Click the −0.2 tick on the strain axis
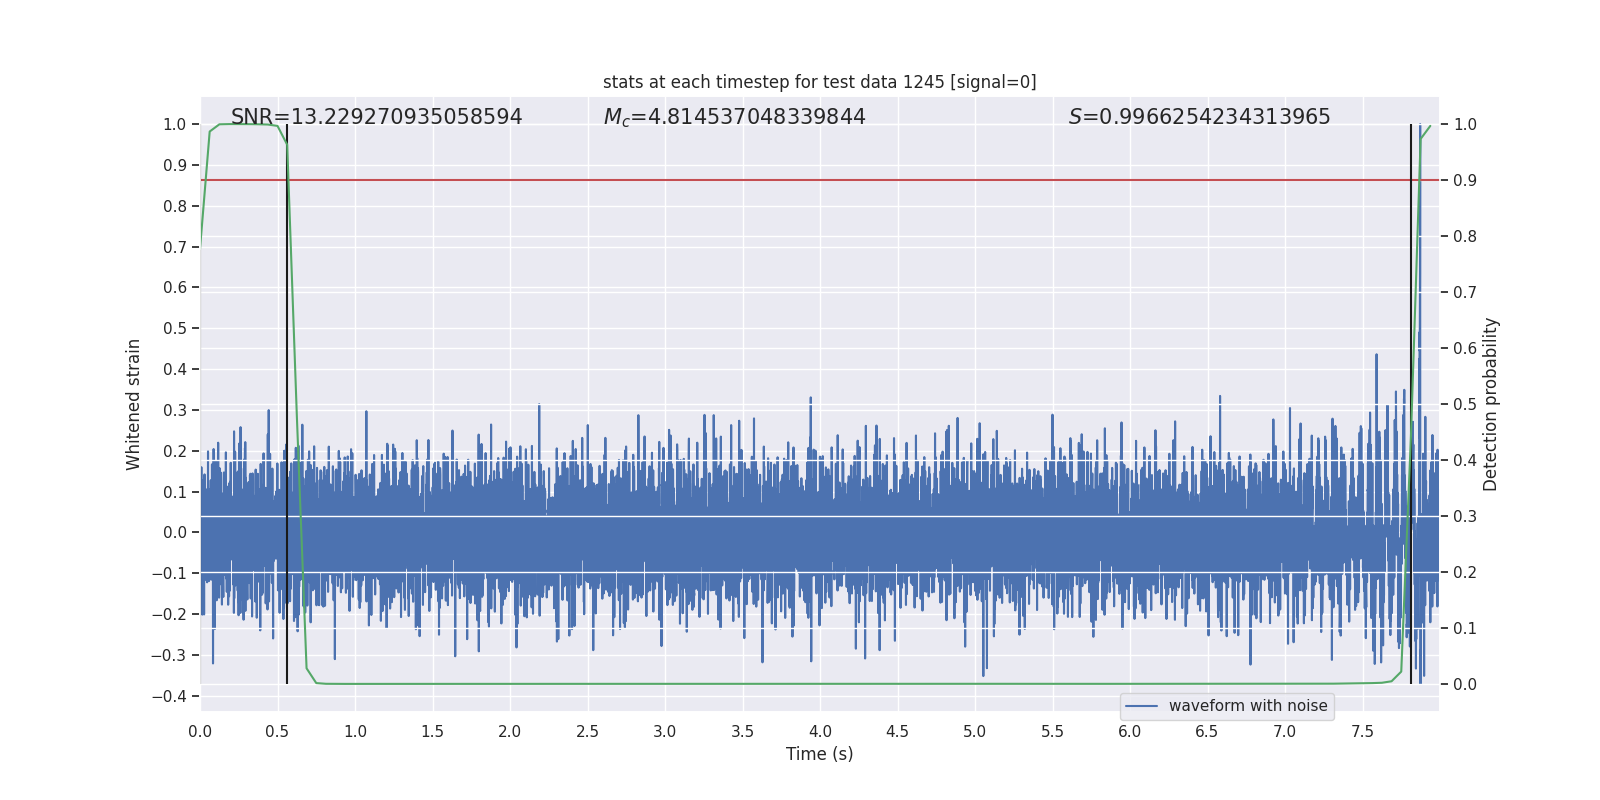Image resolution: width=1600 pixels, height=800 pixels. point(169,614)
